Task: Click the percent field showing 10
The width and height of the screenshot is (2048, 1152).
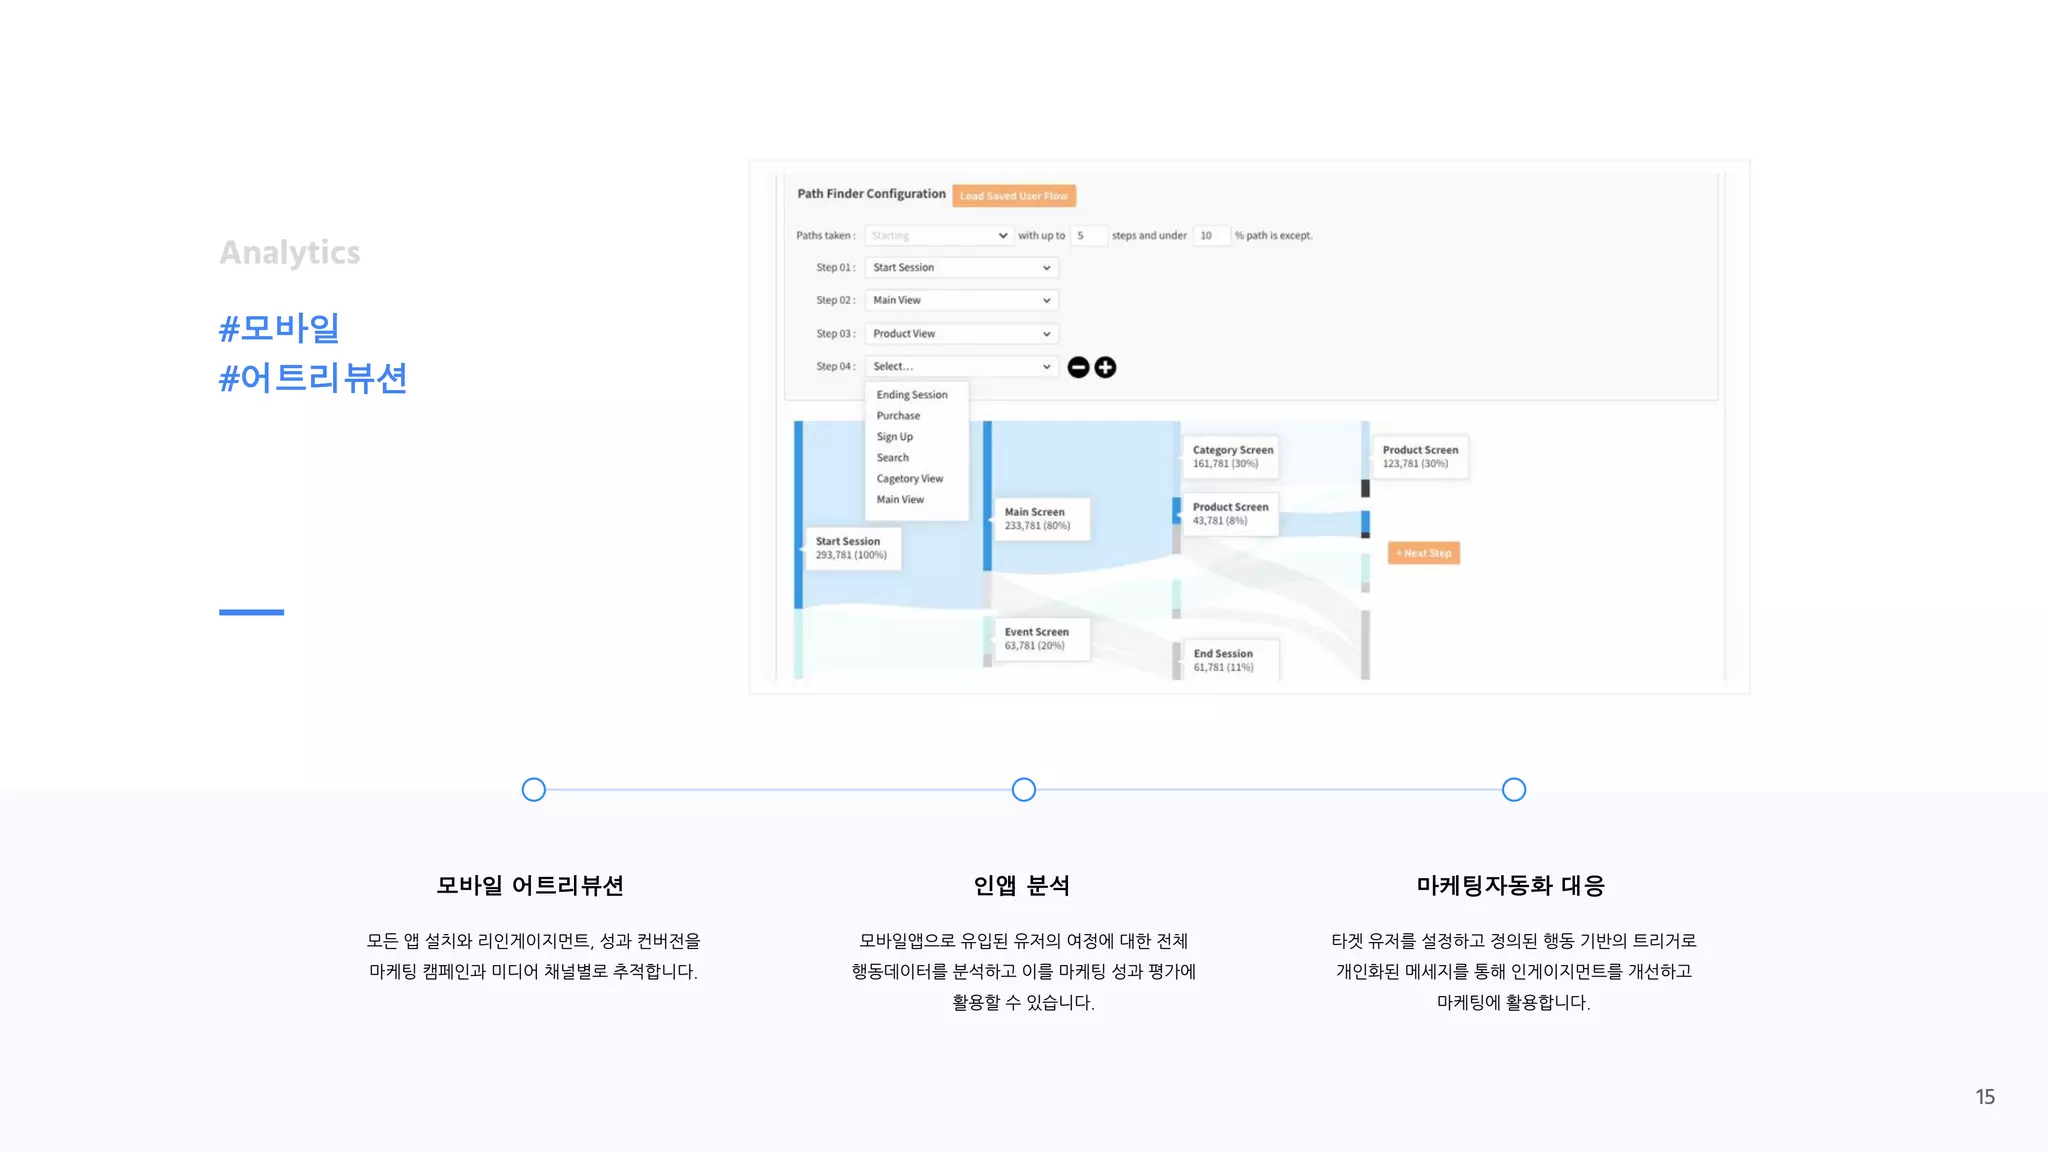Action: [1212, 236]
